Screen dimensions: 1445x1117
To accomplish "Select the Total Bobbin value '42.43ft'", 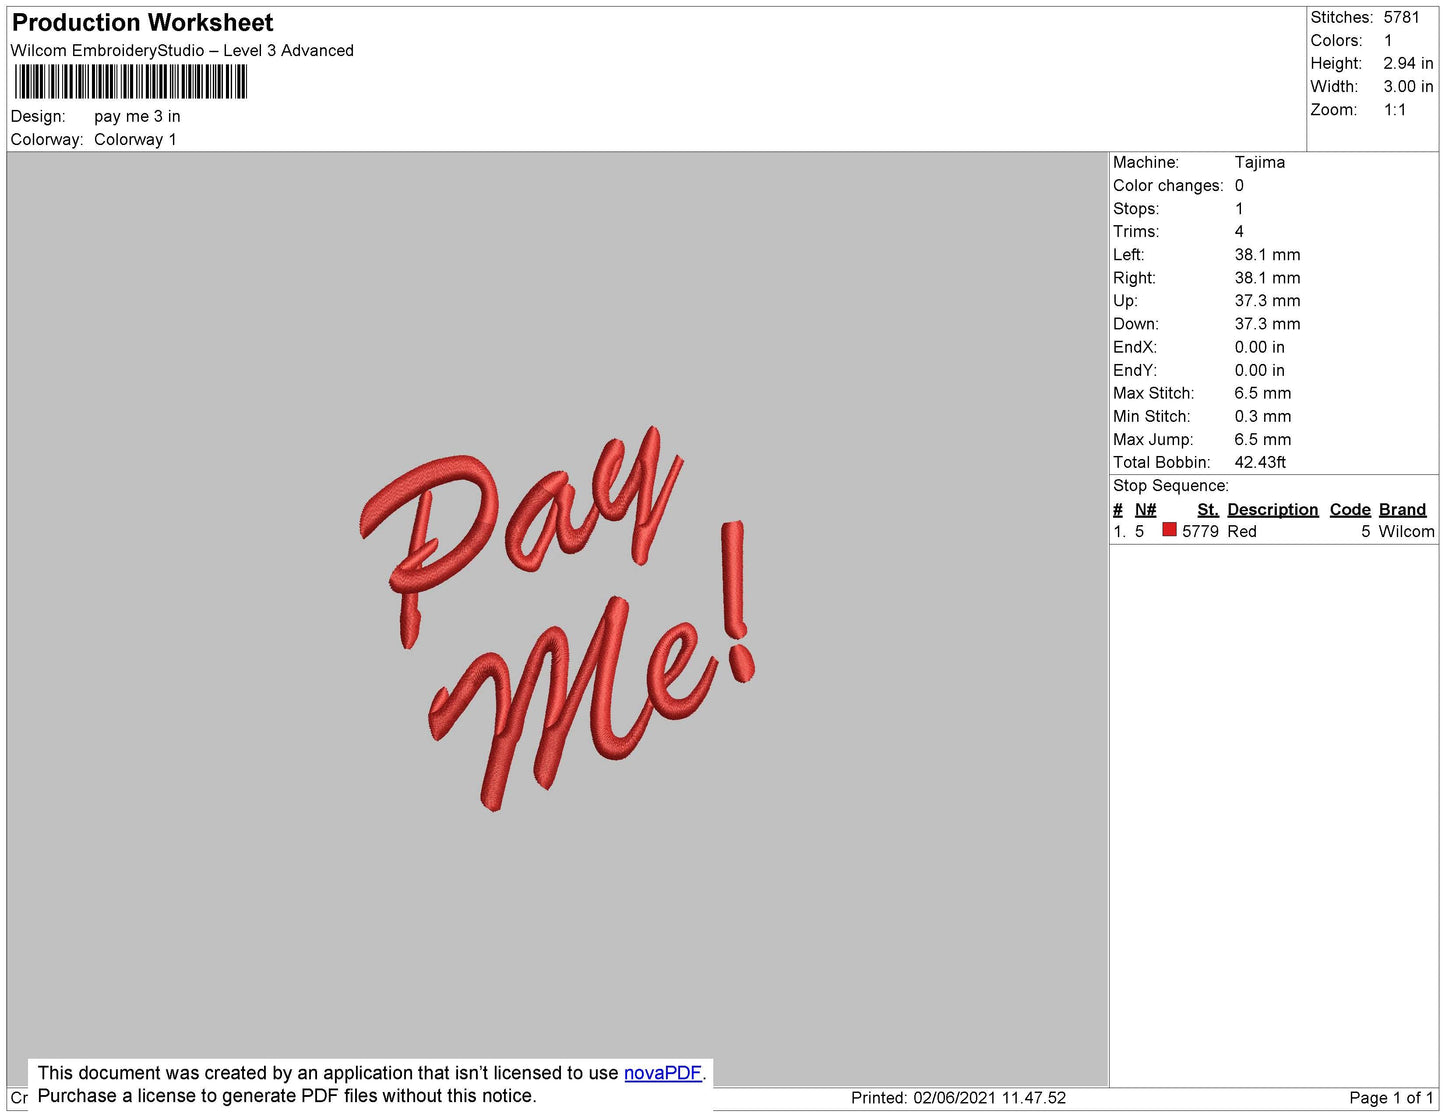I will point(1260,462).
